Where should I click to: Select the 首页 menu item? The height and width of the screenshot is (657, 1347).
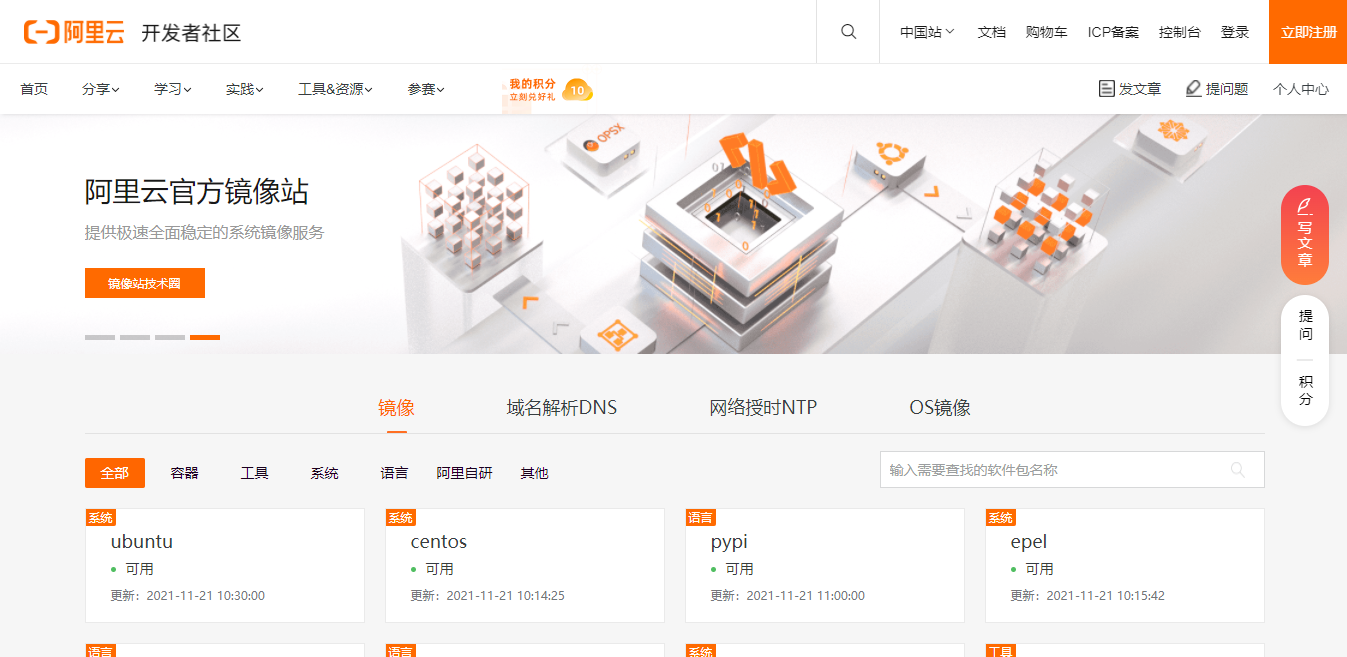click(33, 88)
